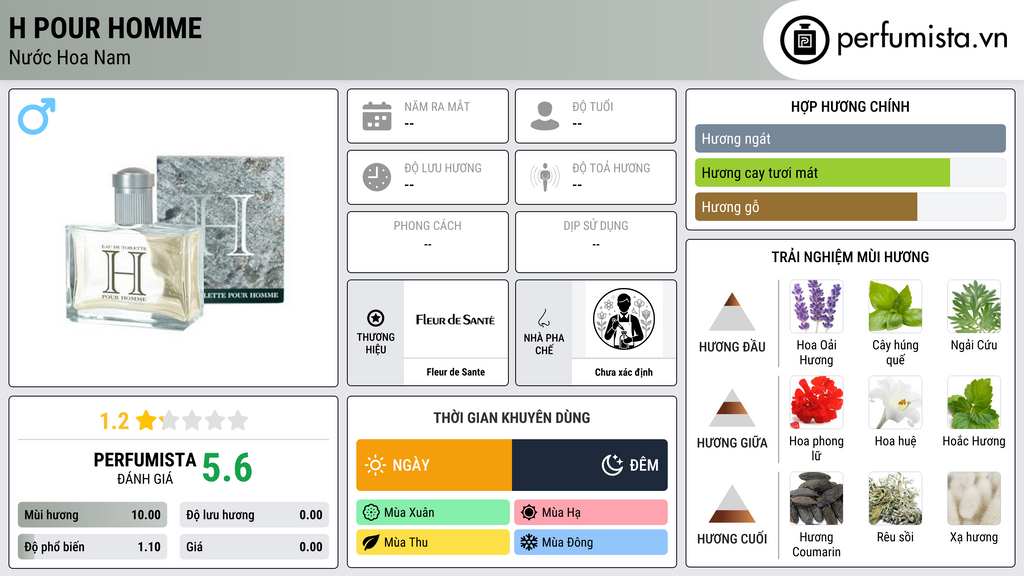Click the Hương cuối pyramid icon
Viewport: 1024px width, 576px height.
[x=732, y=504]
